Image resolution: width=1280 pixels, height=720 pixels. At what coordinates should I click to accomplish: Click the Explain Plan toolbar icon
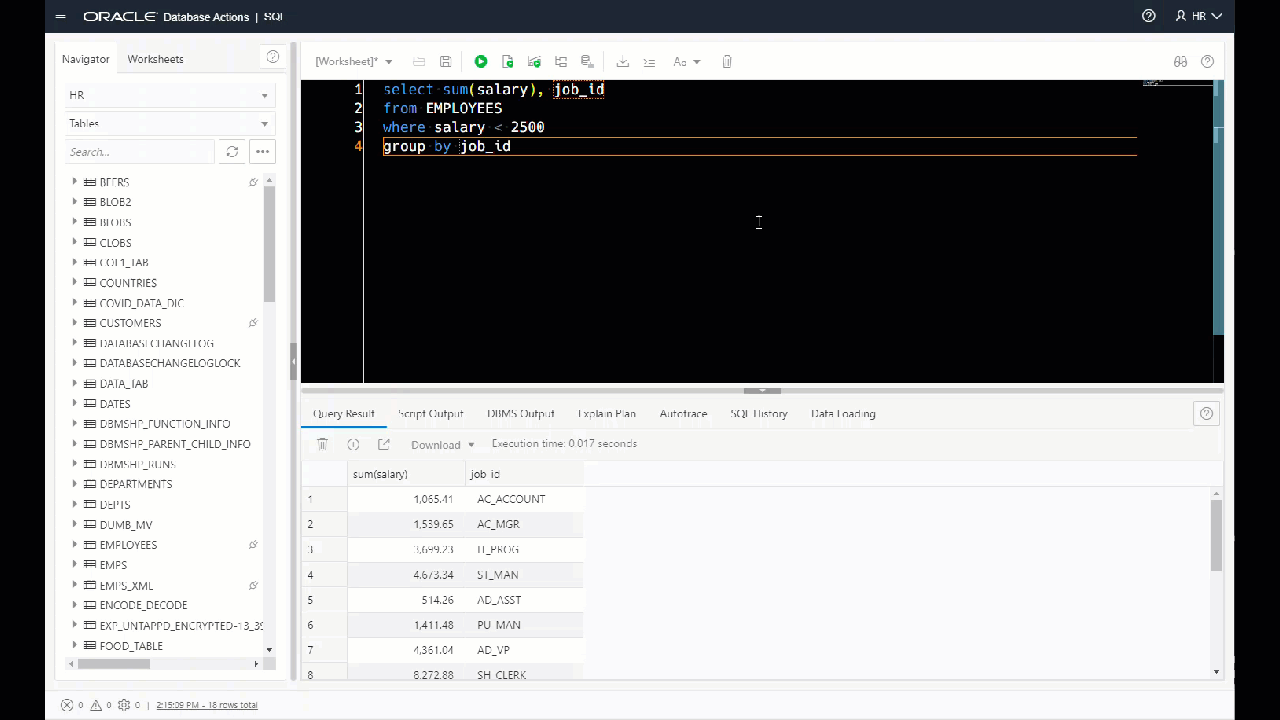click(x=535, y=62)
